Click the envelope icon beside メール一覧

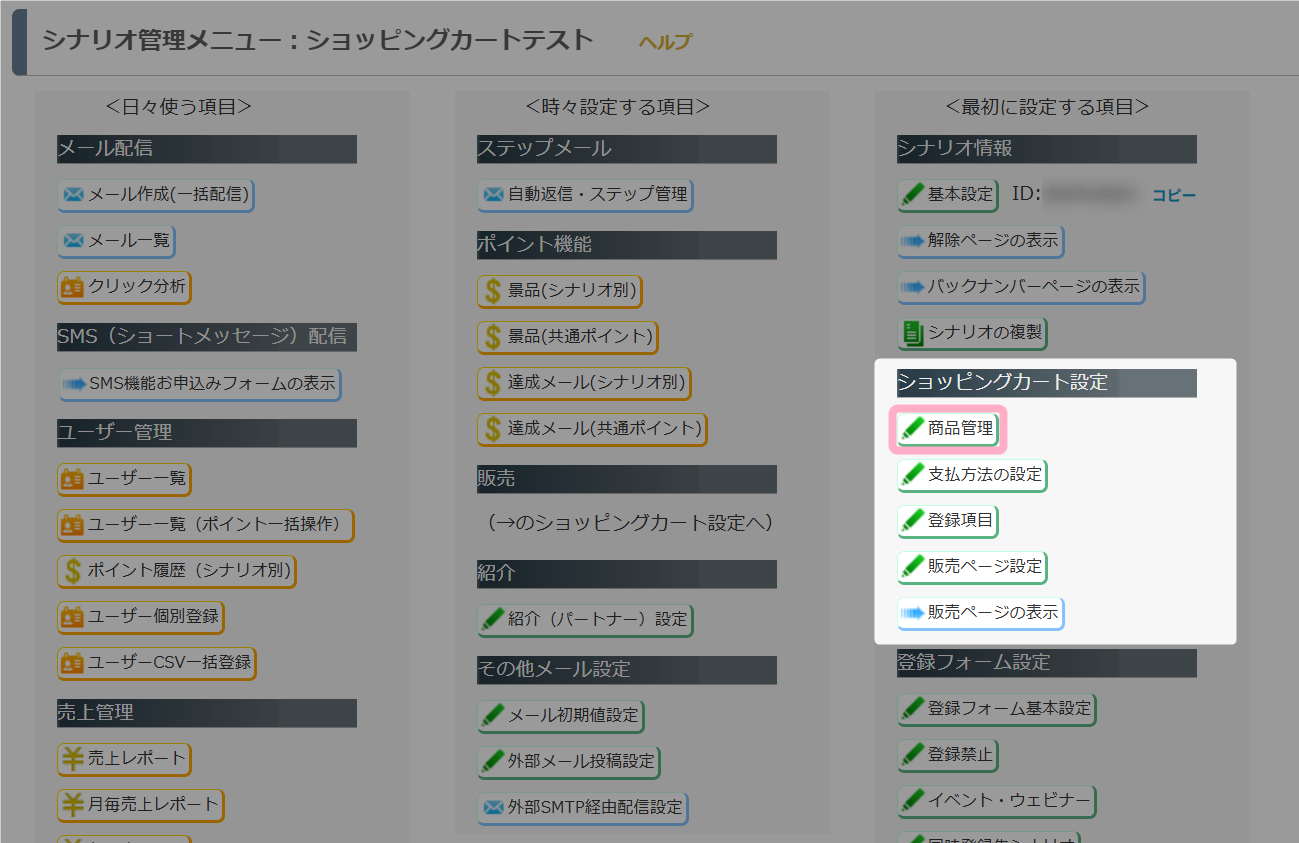[x=73, y=240]
